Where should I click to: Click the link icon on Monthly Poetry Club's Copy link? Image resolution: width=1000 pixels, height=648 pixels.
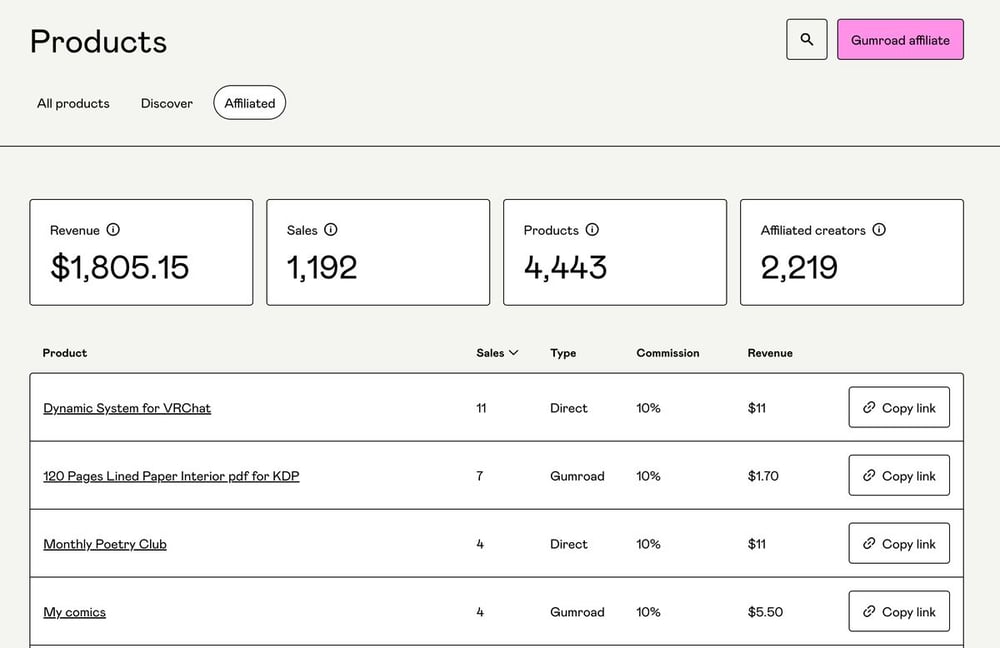click(871, 543)
